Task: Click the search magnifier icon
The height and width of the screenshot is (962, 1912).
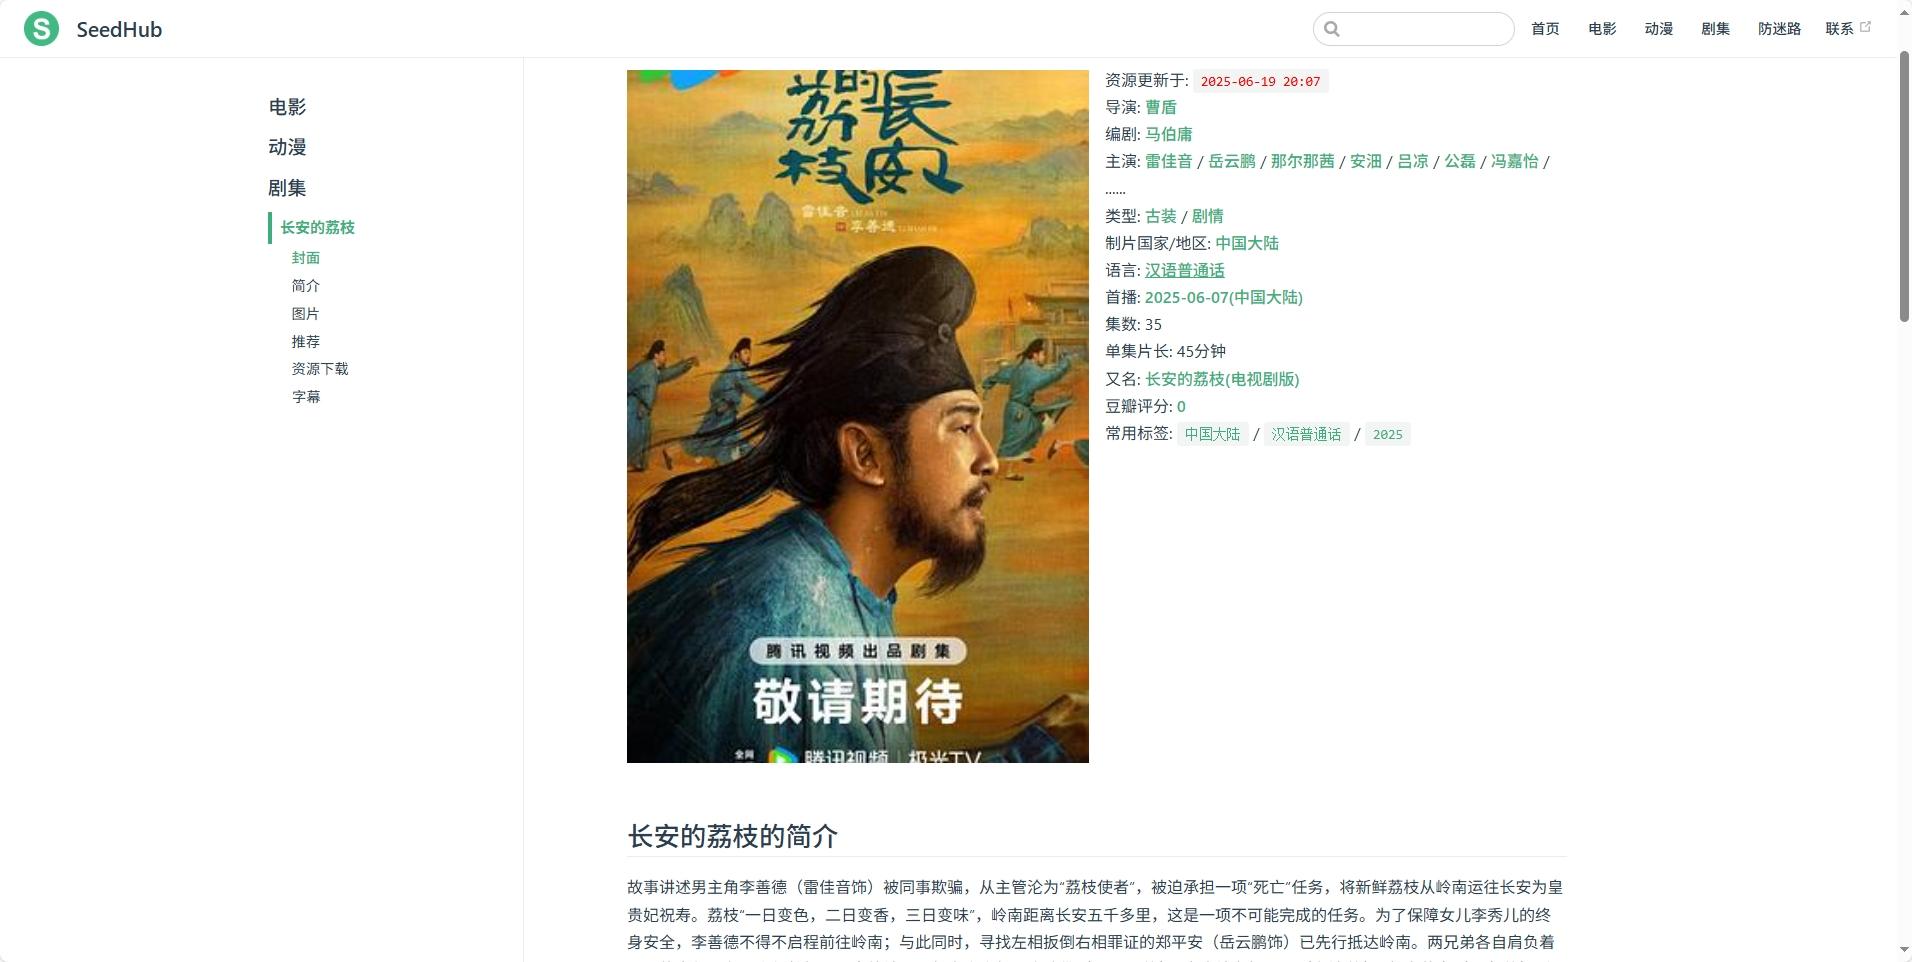Action: tap(1332, 29)
